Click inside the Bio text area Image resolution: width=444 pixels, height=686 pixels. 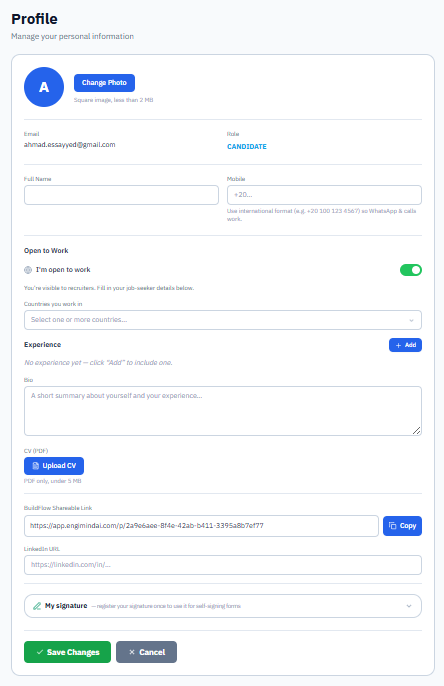click(223, 411)
